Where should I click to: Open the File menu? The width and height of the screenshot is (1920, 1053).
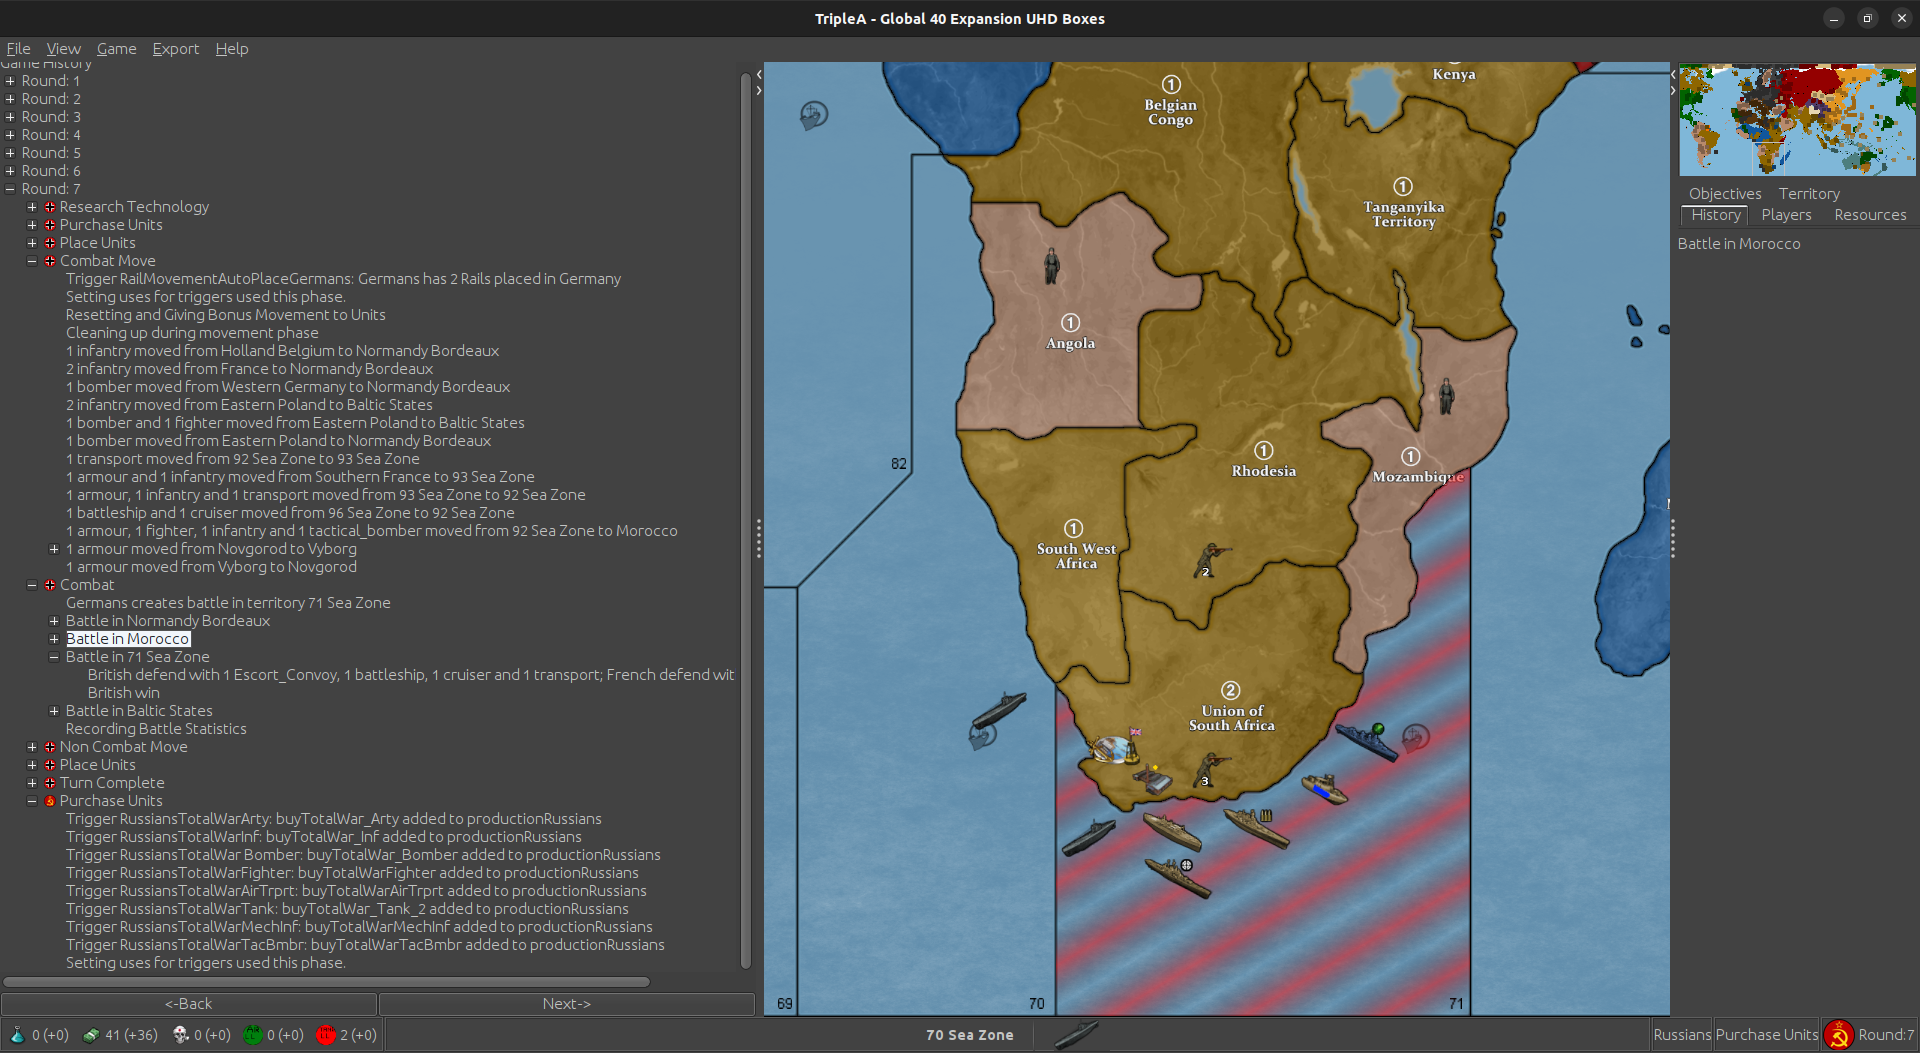18,49
